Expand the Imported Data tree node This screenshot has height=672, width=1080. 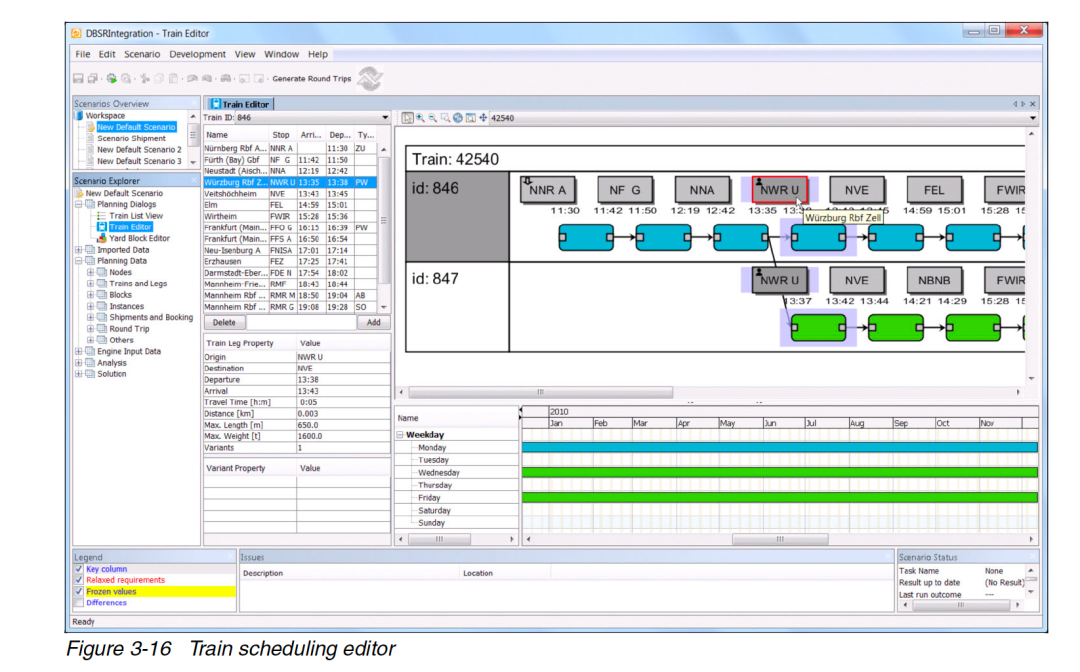click(x=79, y=250)
